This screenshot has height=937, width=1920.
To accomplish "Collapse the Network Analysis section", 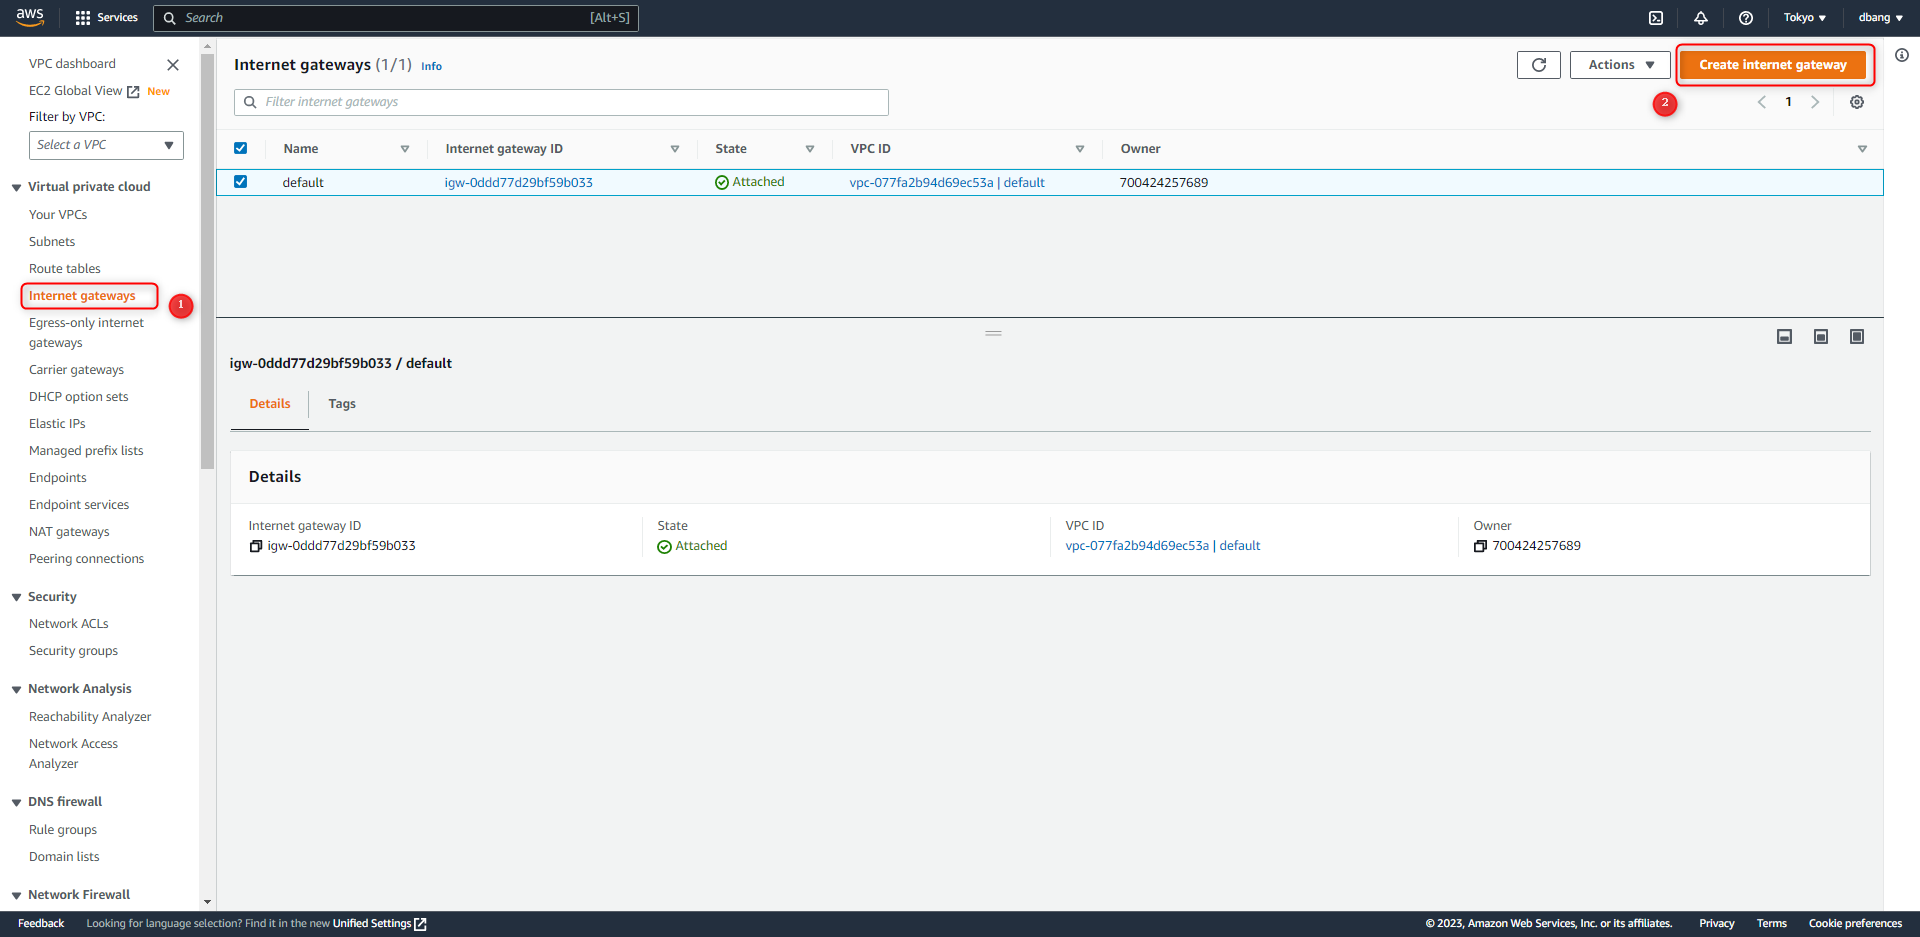I will pyautogui.click(x=16, y=689).
